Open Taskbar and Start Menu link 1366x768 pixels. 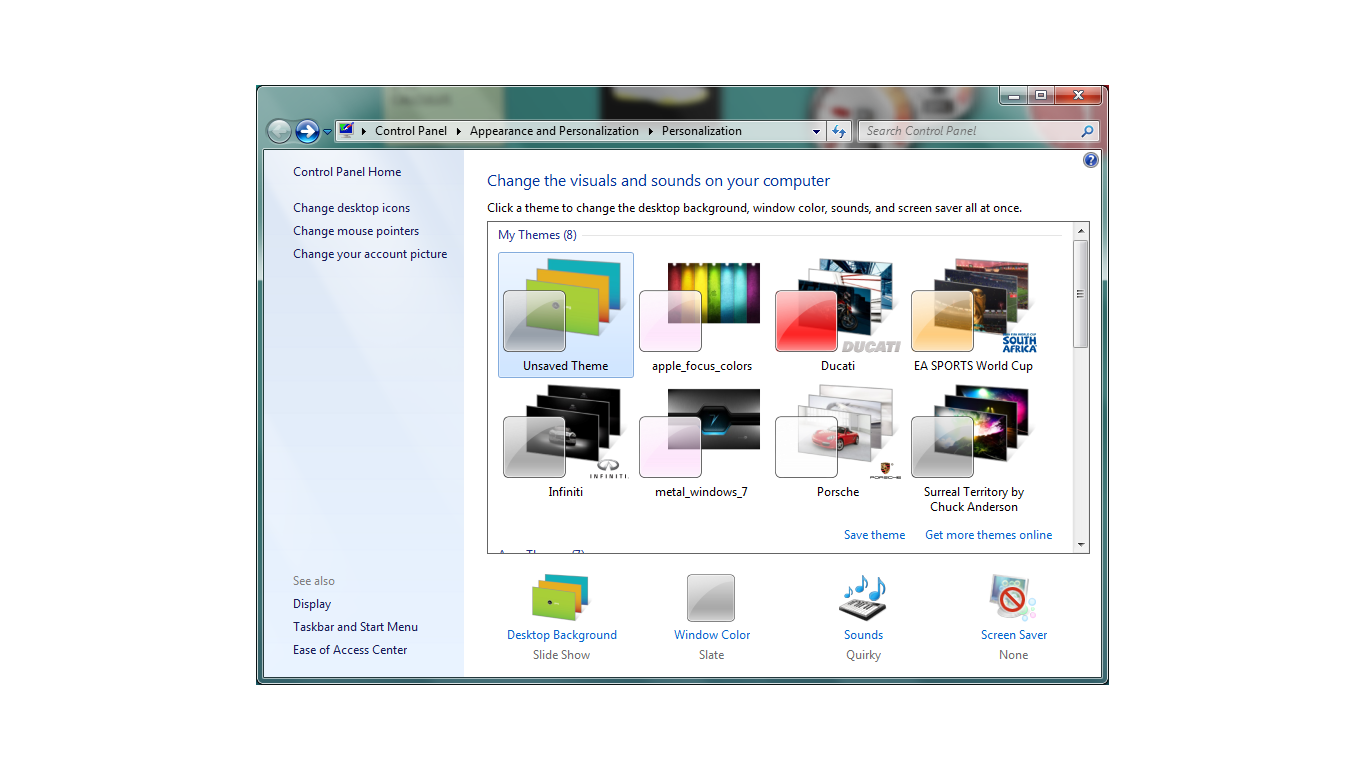(x=355, y=627)
